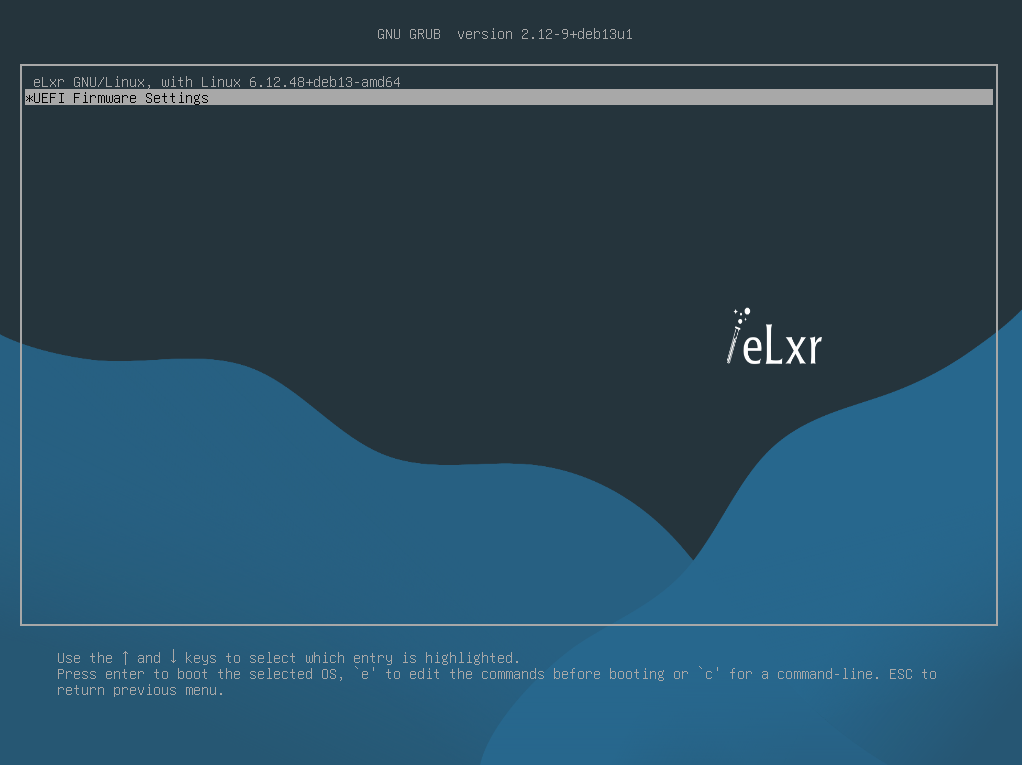The height and width of the screenshot is (765, 1022).
Task: Click the asterisk marker before UEFI Firmware Settings
Action: tap(28, 97)
